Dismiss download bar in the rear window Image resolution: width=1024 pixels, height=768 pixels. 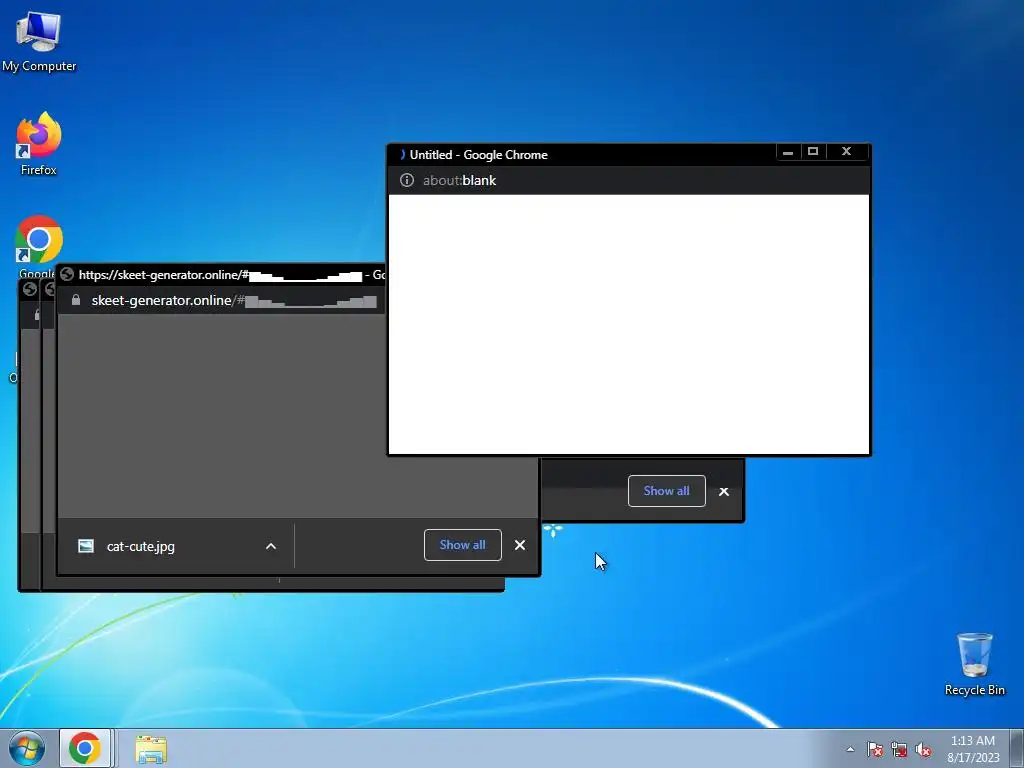(724, 492)
